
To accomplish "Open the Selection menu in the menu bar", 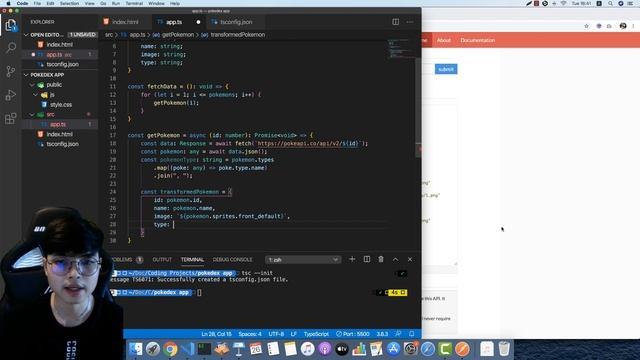I will click(69, 3).
